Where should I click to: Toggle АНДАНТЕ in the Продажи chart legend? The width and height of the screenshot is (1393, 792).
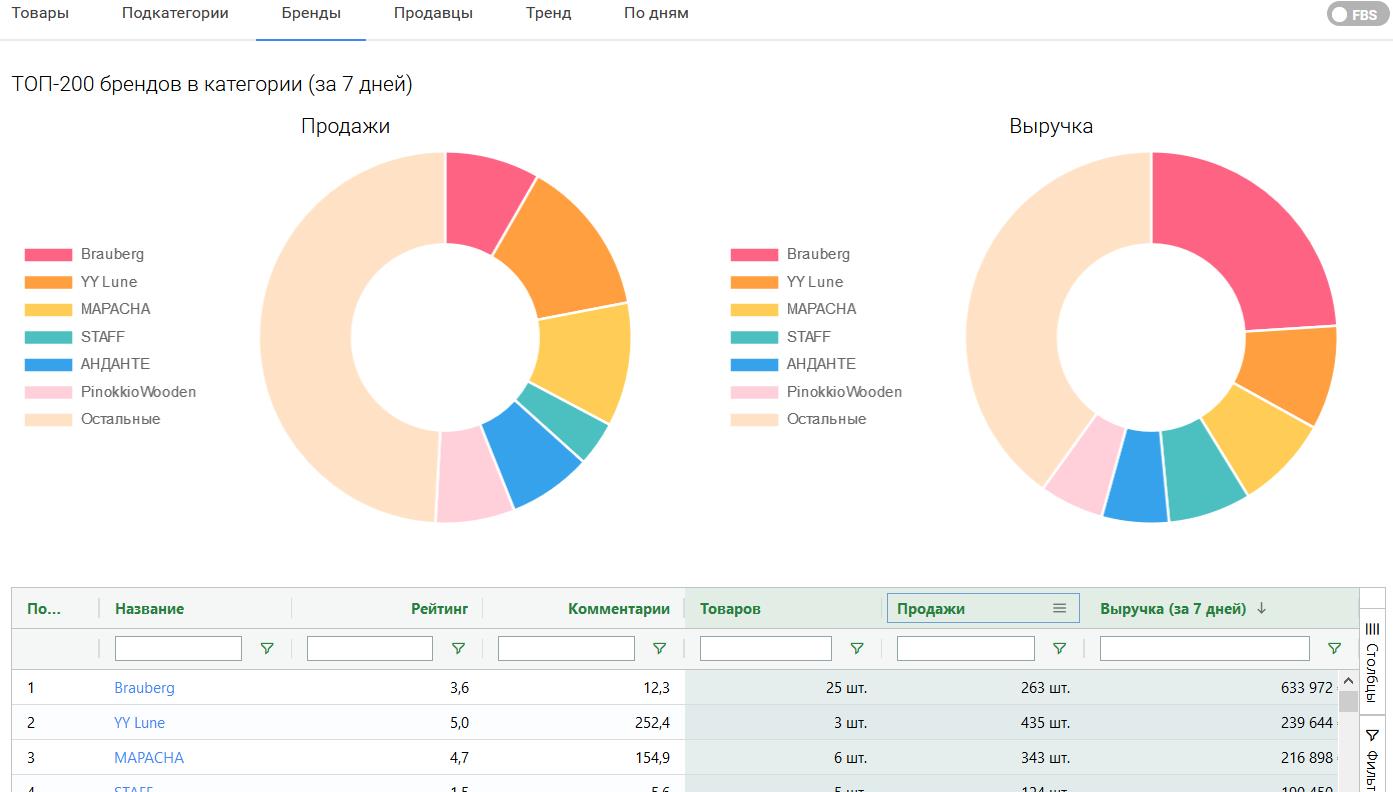point(87,364)
